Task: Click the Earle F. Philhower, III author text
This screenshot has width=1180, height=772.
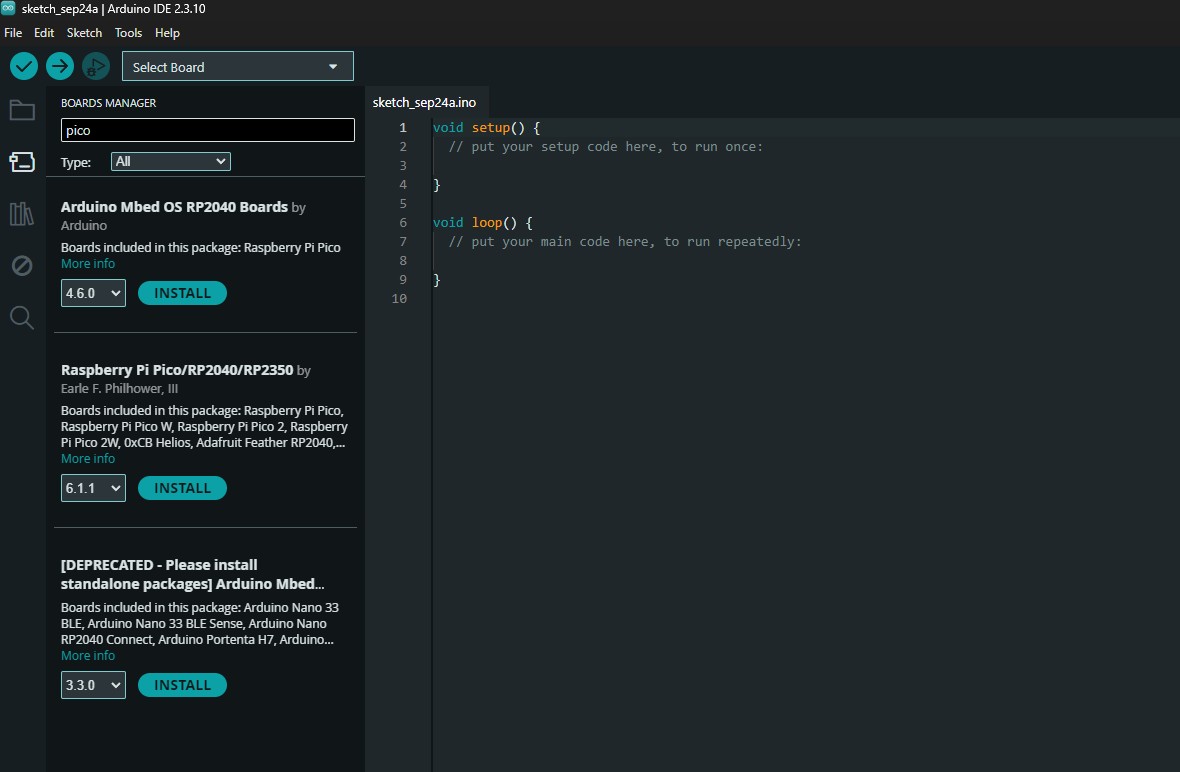Action: coord(120,388)
